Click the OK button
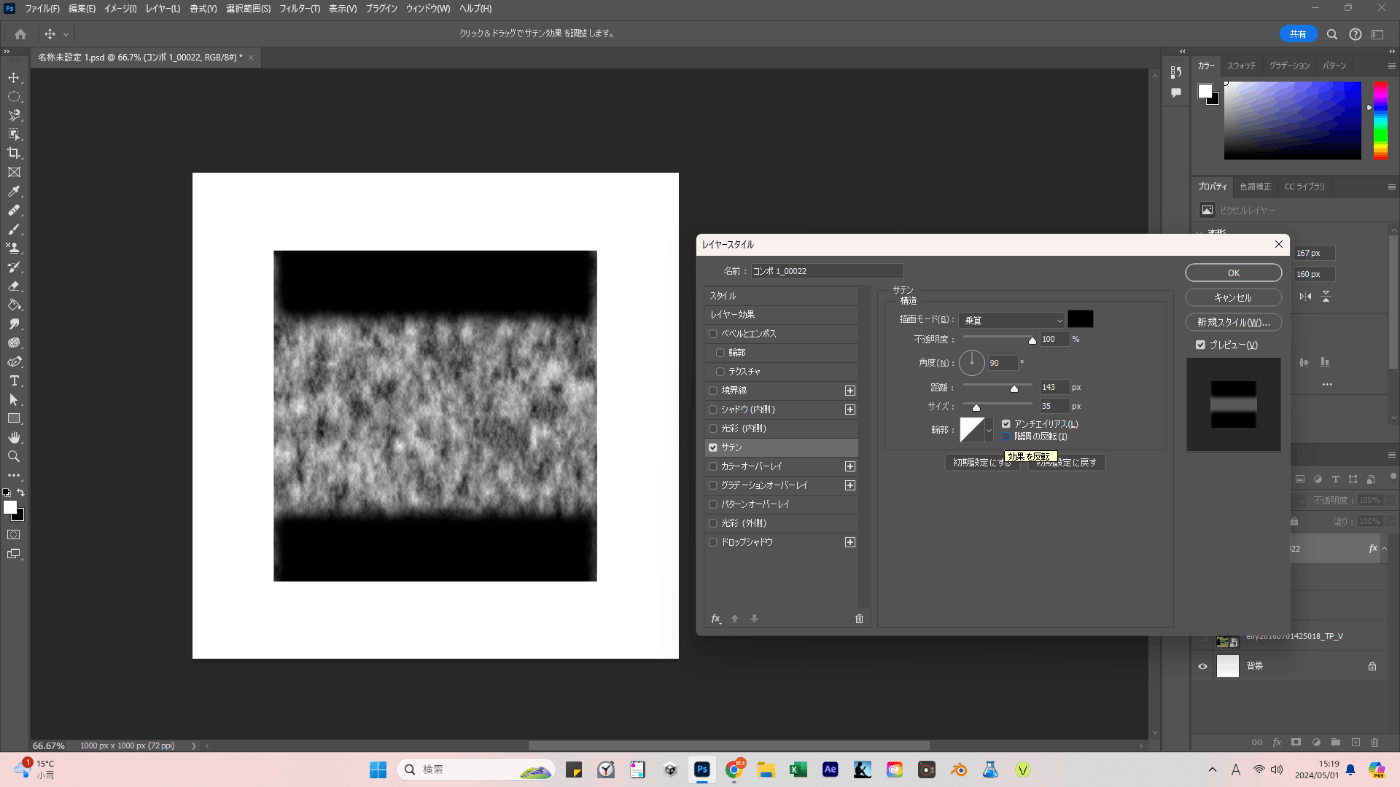This screenshot has height=787, width=1400. click(x=1233, y=273)
